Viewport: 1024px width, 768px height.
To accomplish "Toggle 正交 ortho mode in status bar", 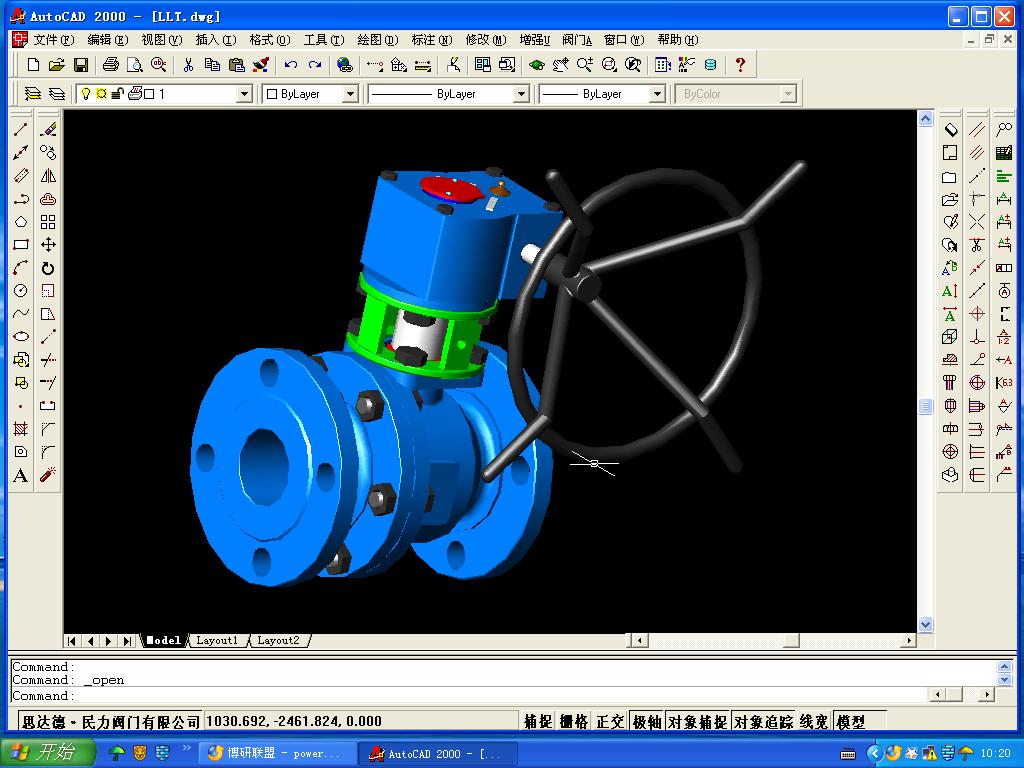I will click(x=611, y=721).
